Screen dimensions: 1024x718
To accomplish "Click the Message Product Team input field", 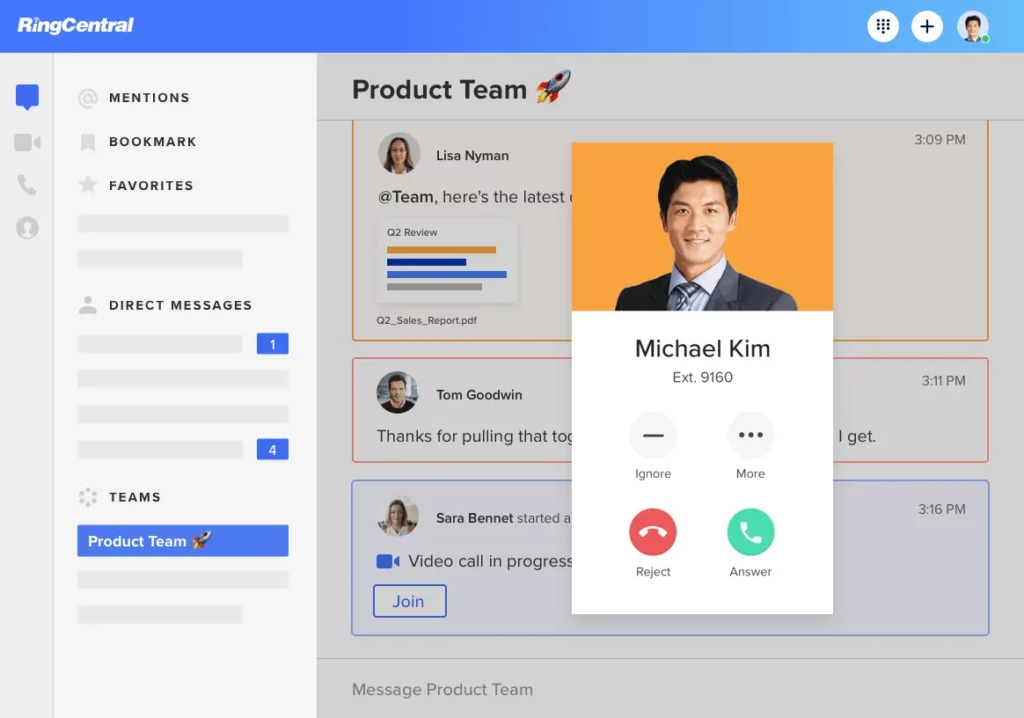I will tap(600, 689).
